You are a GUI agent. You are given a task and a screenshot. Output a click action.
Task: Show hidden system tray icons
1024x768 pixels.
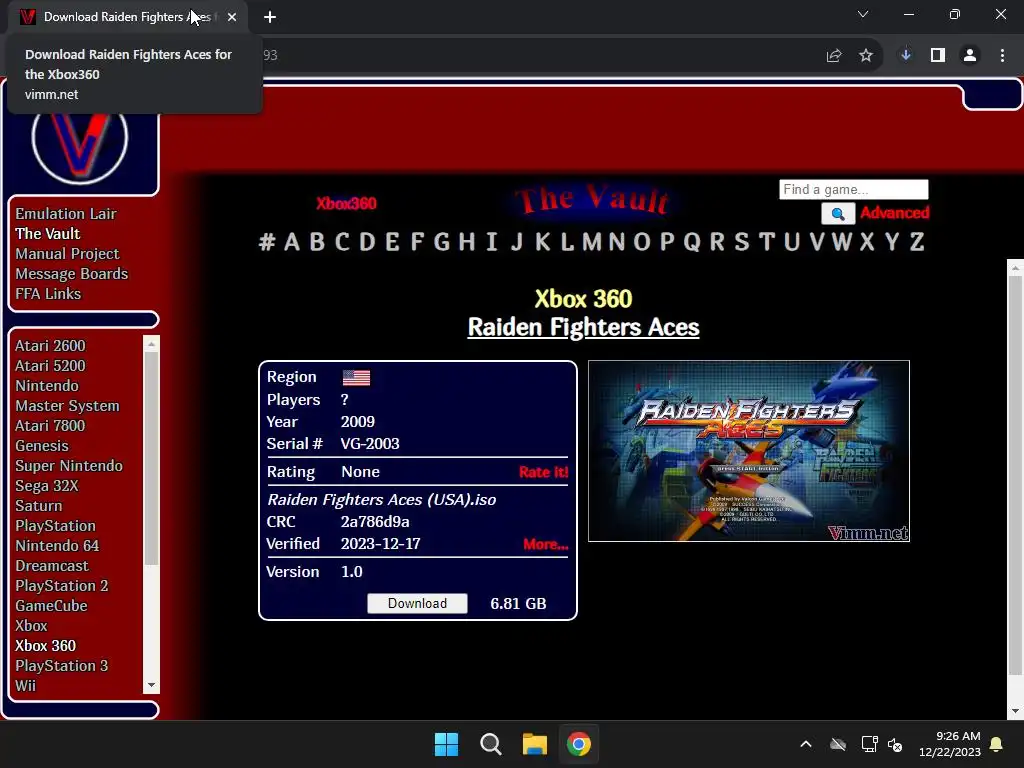tap(806, 744)
